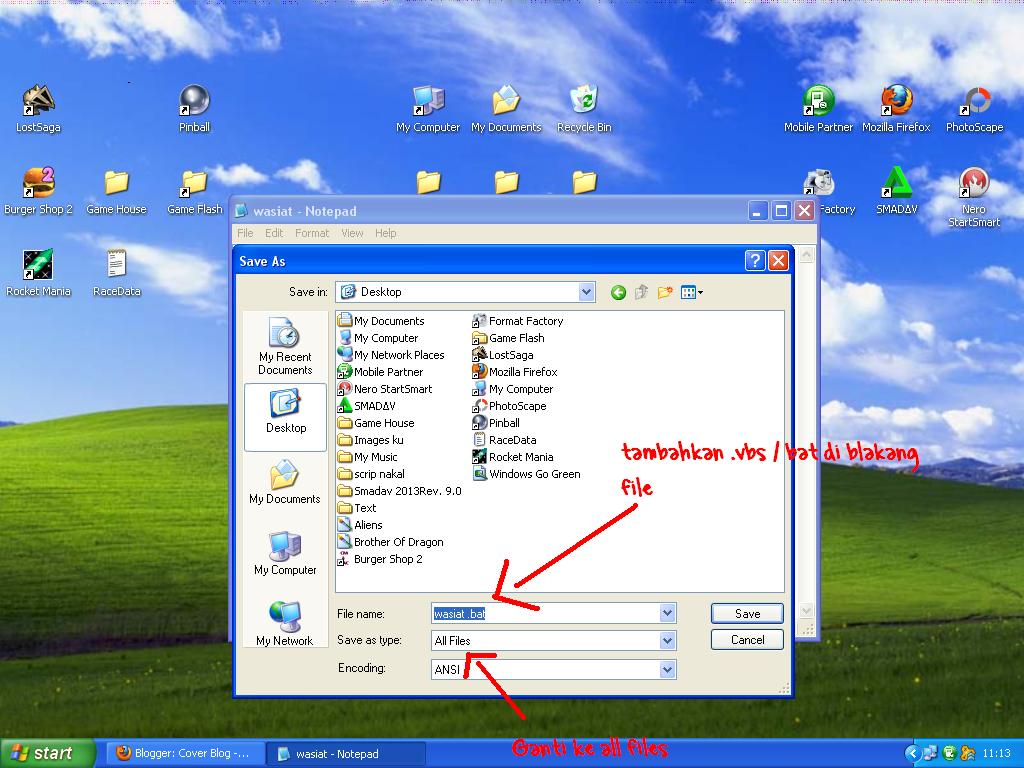Click the green Back navigation arrow
Viewport: 1024px width, 768px height.
(617, 291)
